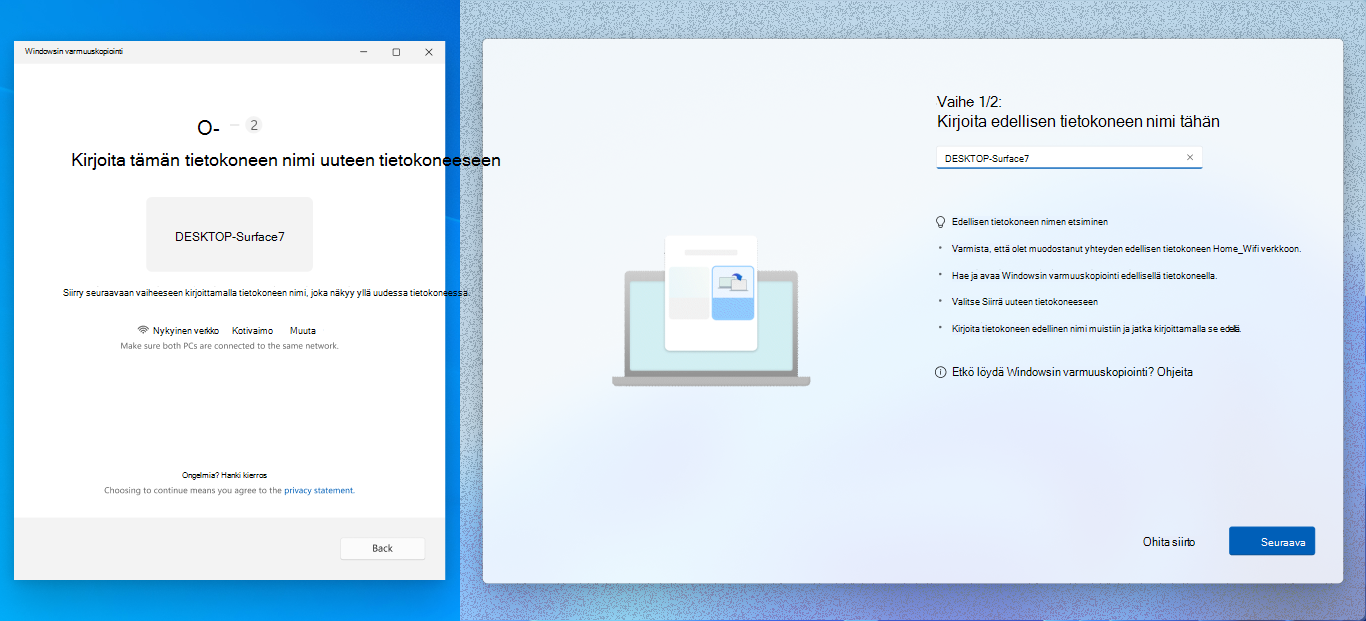Click the Seuraava button
Screen dimensions: 1366x621
click(x=1272, y=541)
